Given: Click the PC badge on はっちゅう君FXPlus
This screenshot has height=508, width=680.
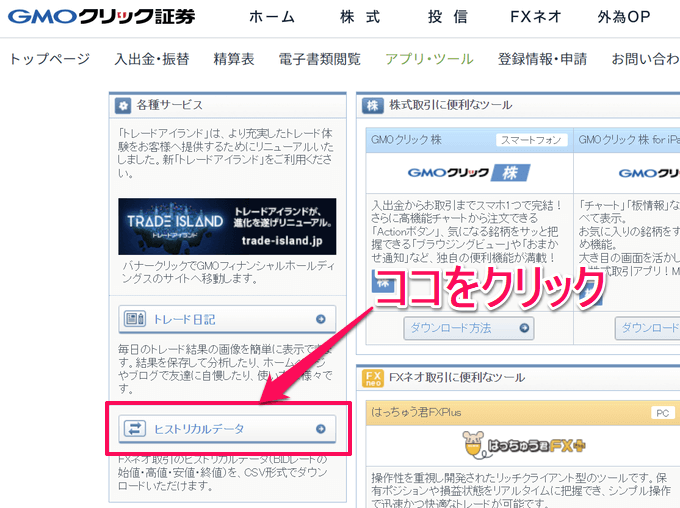Looking at the screenshot, I should (x=663, y=413).
